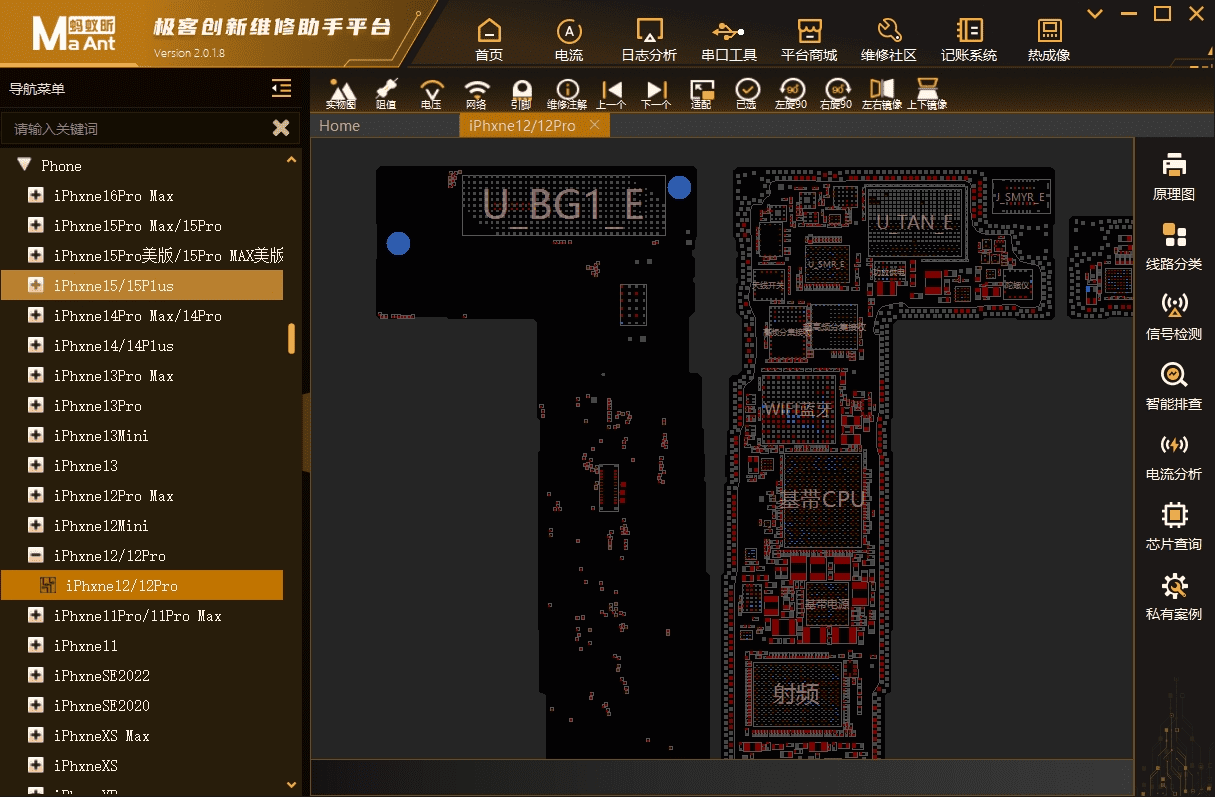This screenshot has width=1215, height=797.
Task: Open the 记账系统 accounting system
Action: click(x=969, y=40)
